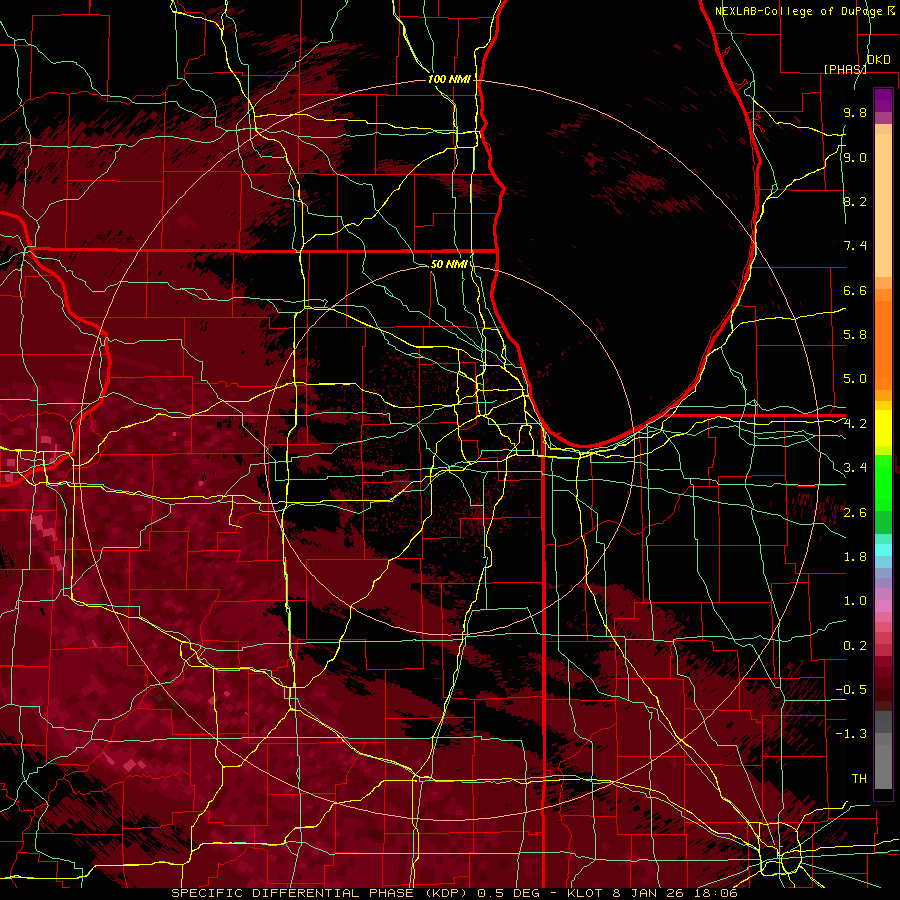Click the 7.4 legend value
This screenshot has height=900, width=900.
pos(855,246)
